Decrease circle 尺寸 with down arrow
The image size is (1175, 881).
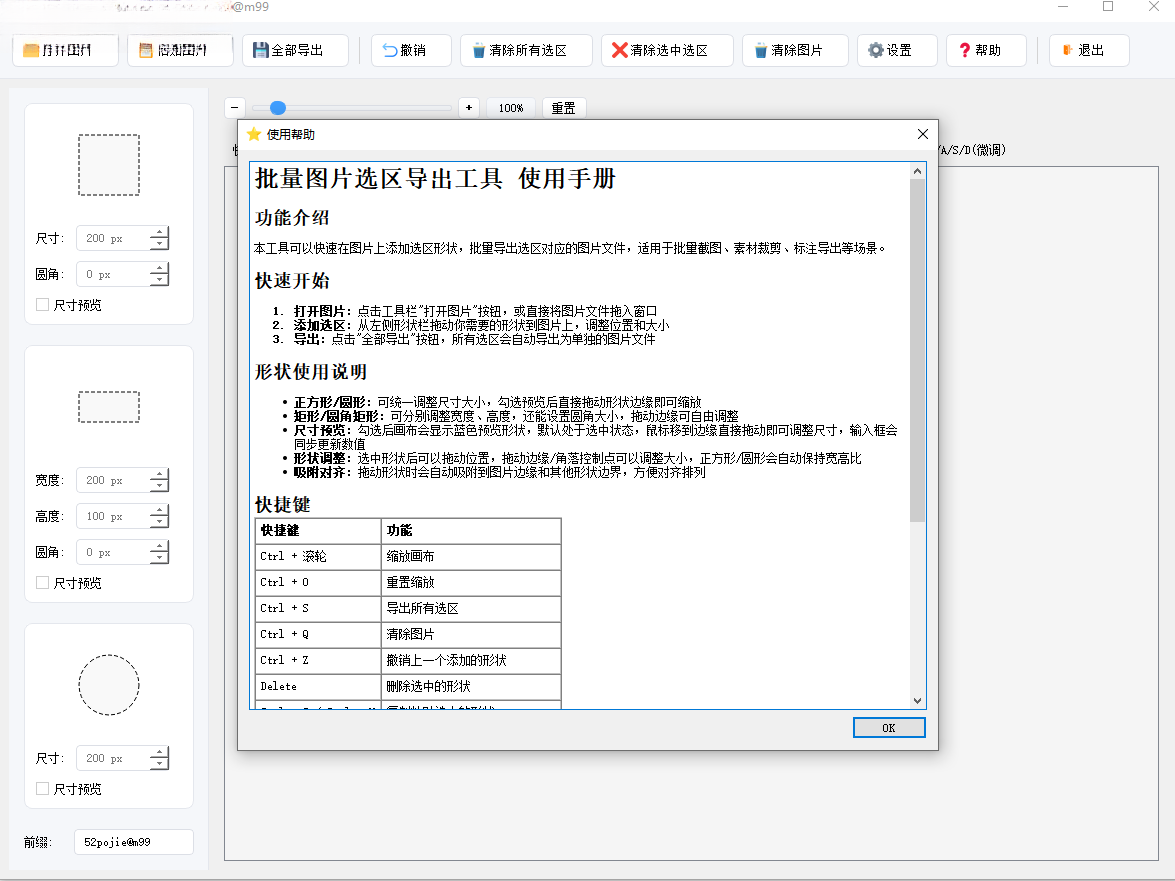point(159,764)
